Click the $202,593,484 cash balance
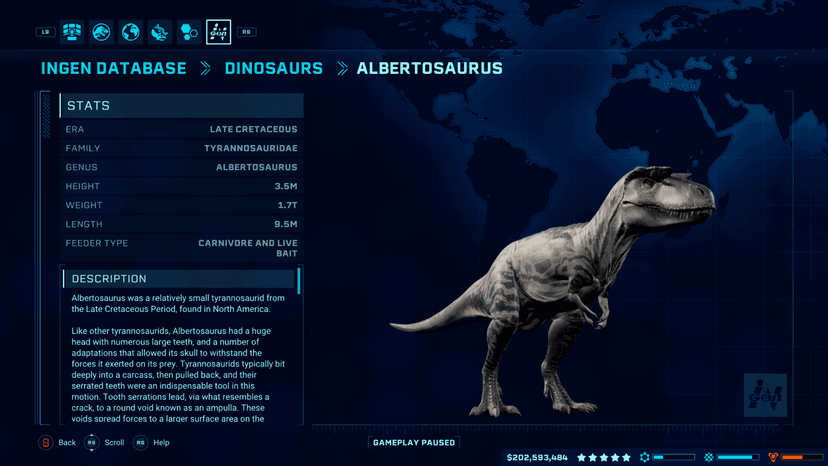This screenshot has height=466, width=828. point(537,458)
